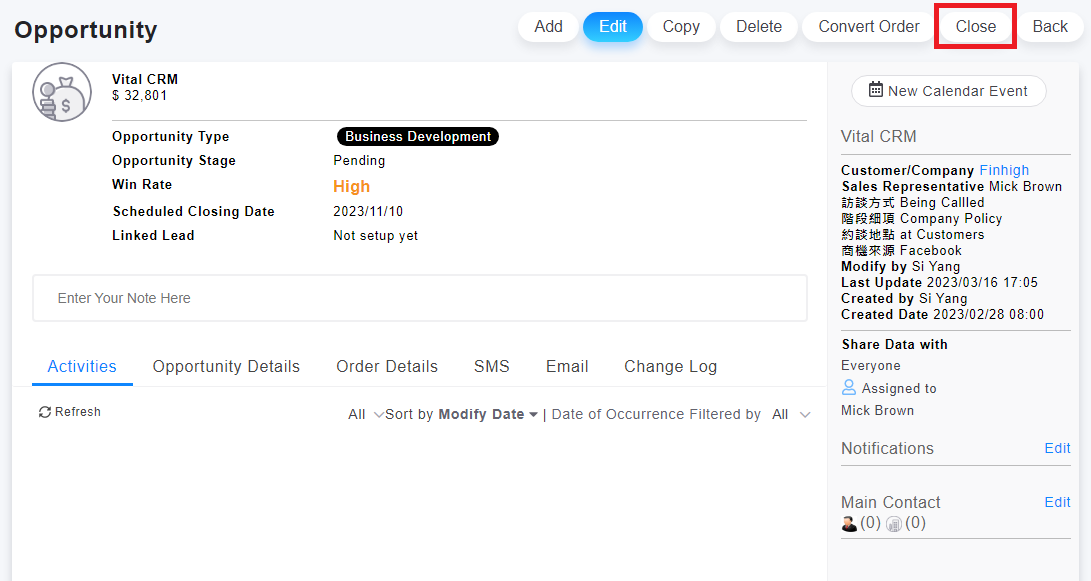1091x581 pixels.
Task: Click the Refresh icon in Activities
Action: (x=45, y=412)
